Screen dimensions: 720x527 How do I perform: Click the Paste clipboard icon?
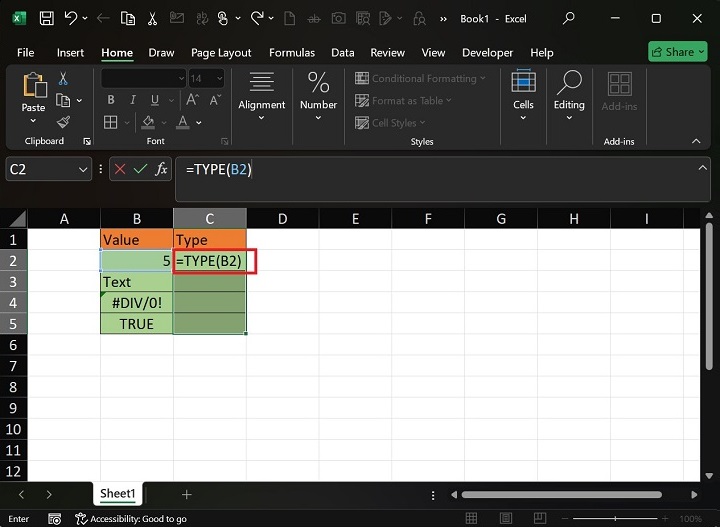[x=34, y=85]
